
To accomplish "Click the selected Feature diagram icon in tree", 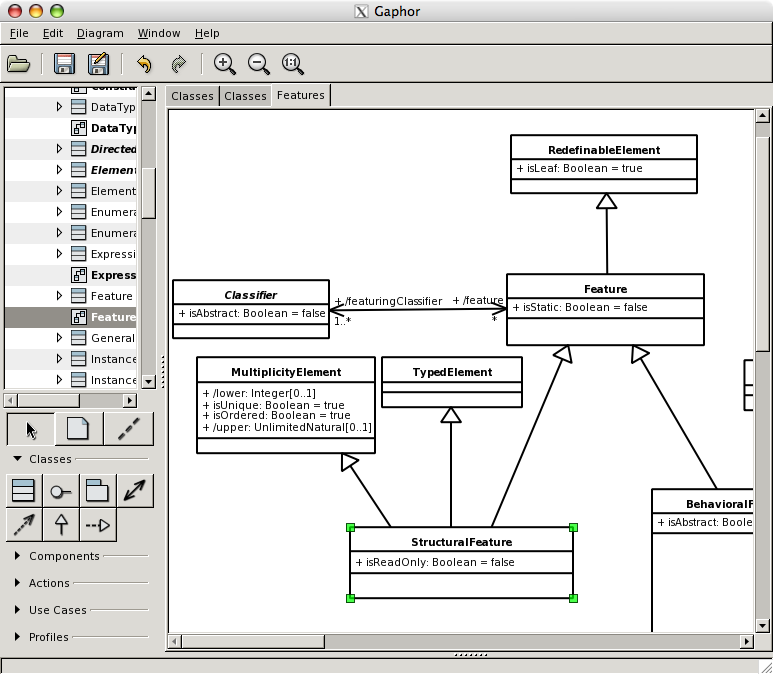I will pos(79,317).
